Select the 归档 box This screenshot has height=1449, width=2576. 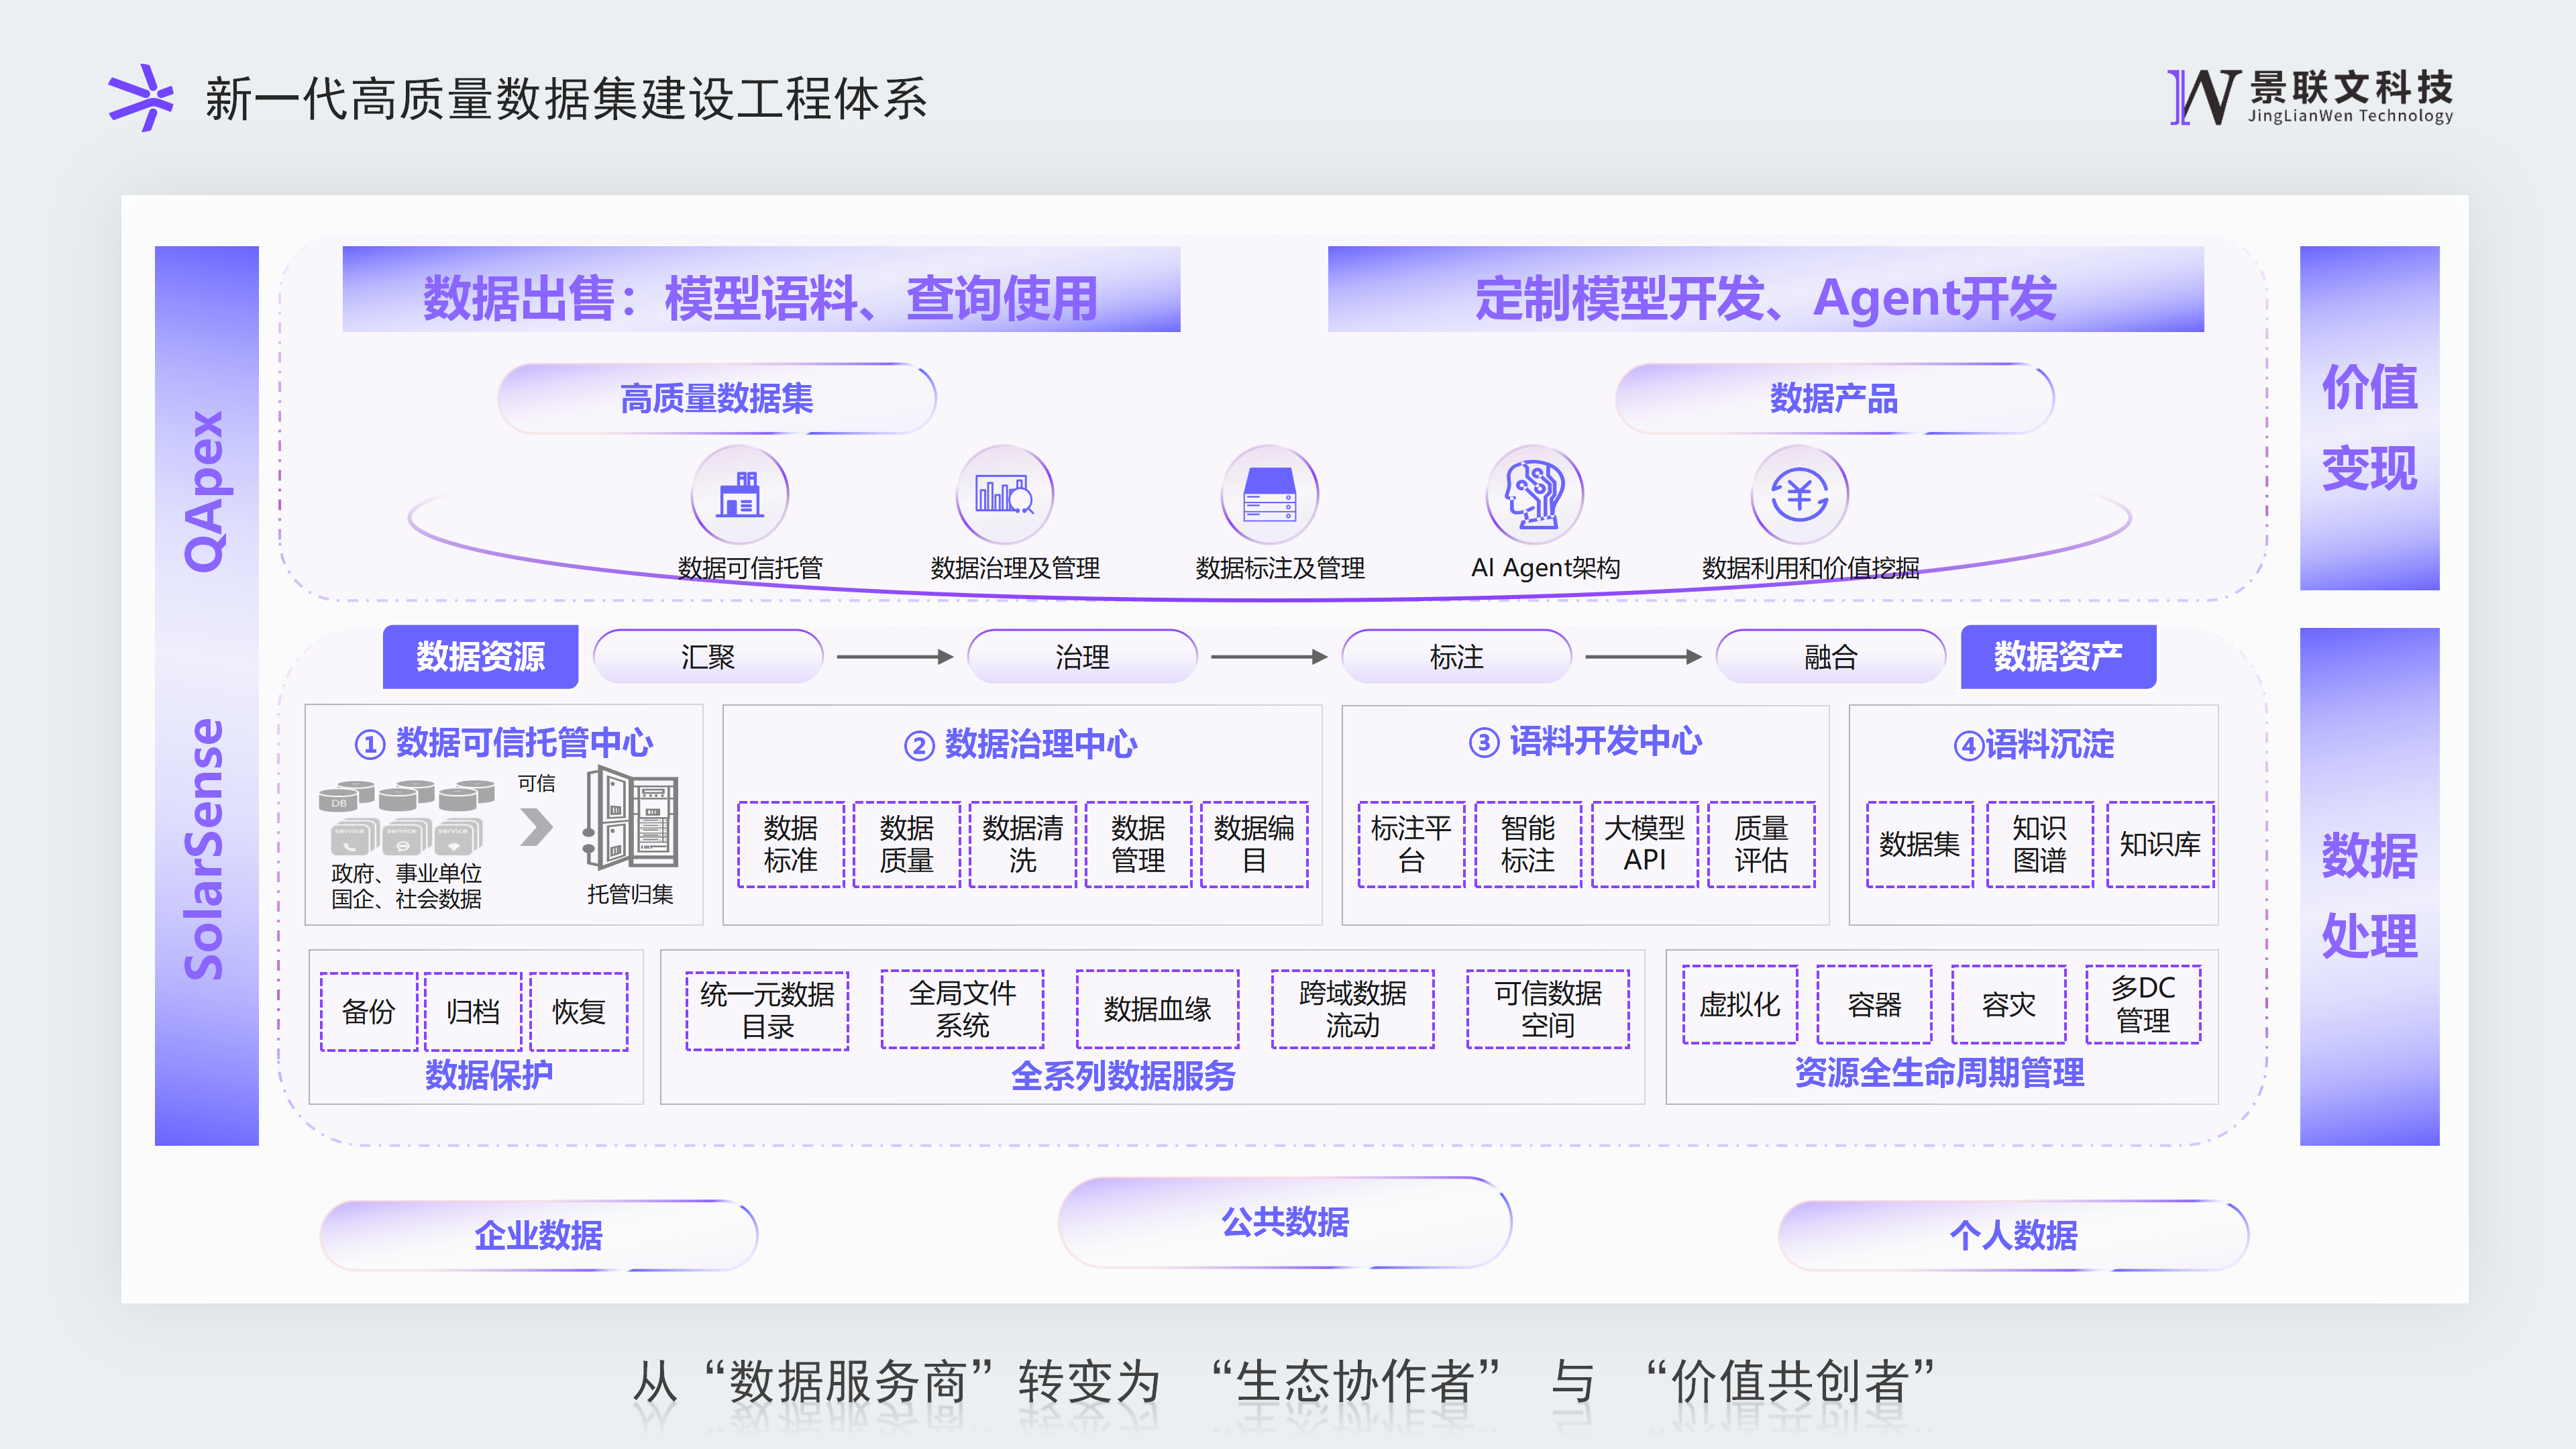coord(474,1011)
